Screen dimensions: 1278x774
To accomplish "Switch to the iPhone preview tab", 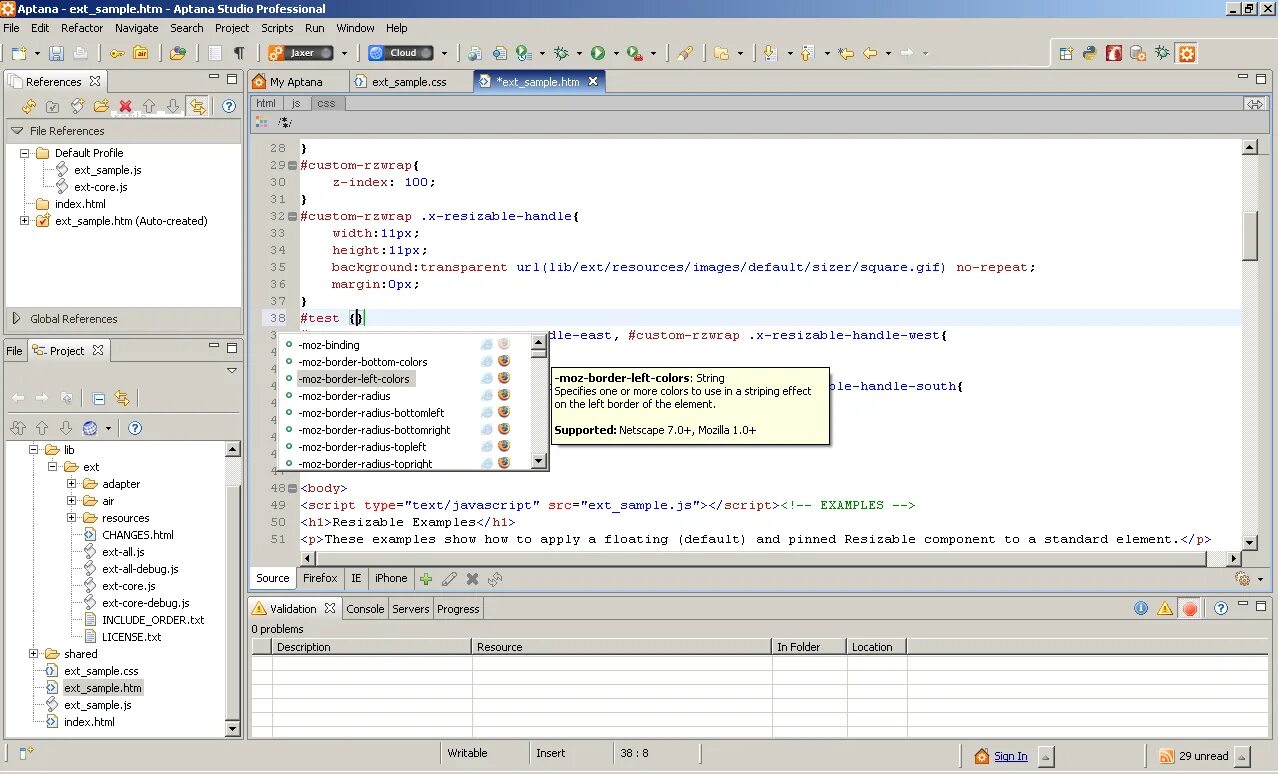I will (391, 578).
